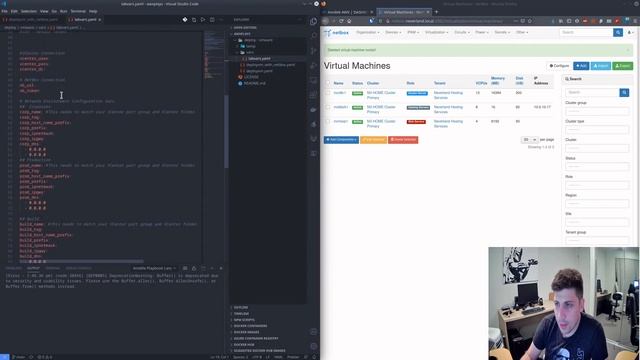
Task: Switch to the first Firefox tab
Action: point(349,12)
